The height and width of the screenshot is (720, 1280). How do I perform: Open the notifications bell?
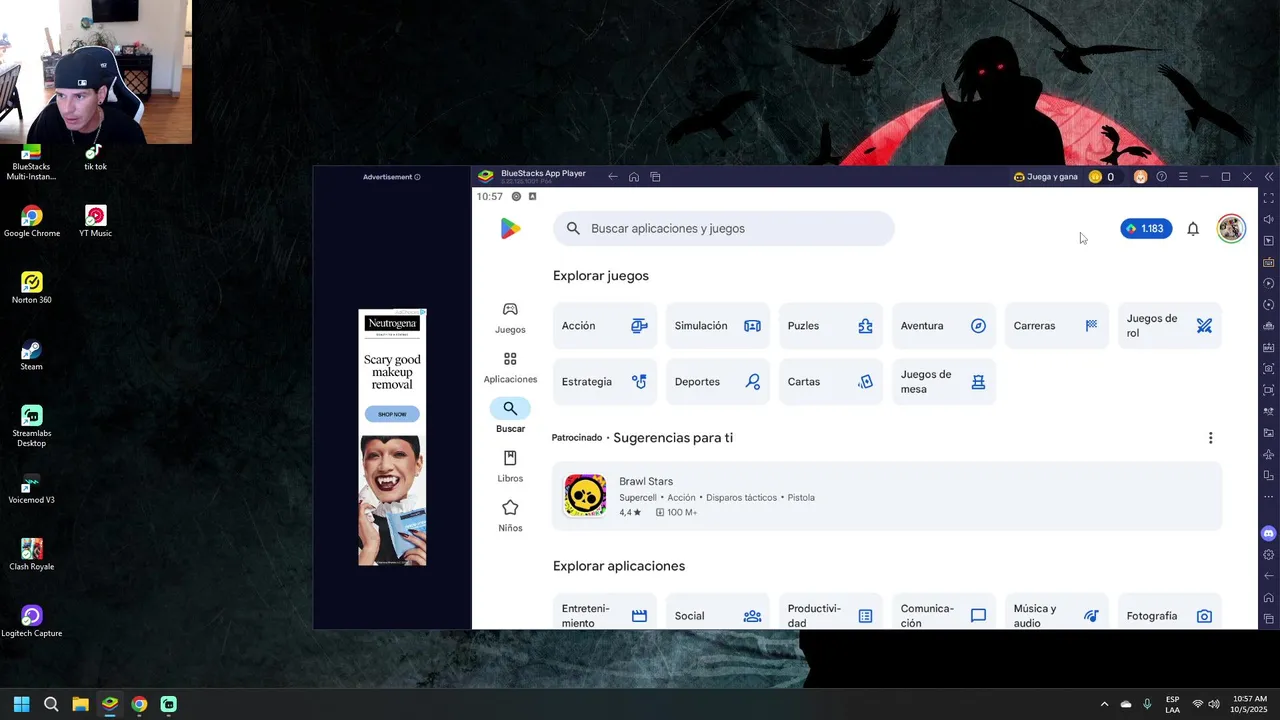[x=1193, y=229]
